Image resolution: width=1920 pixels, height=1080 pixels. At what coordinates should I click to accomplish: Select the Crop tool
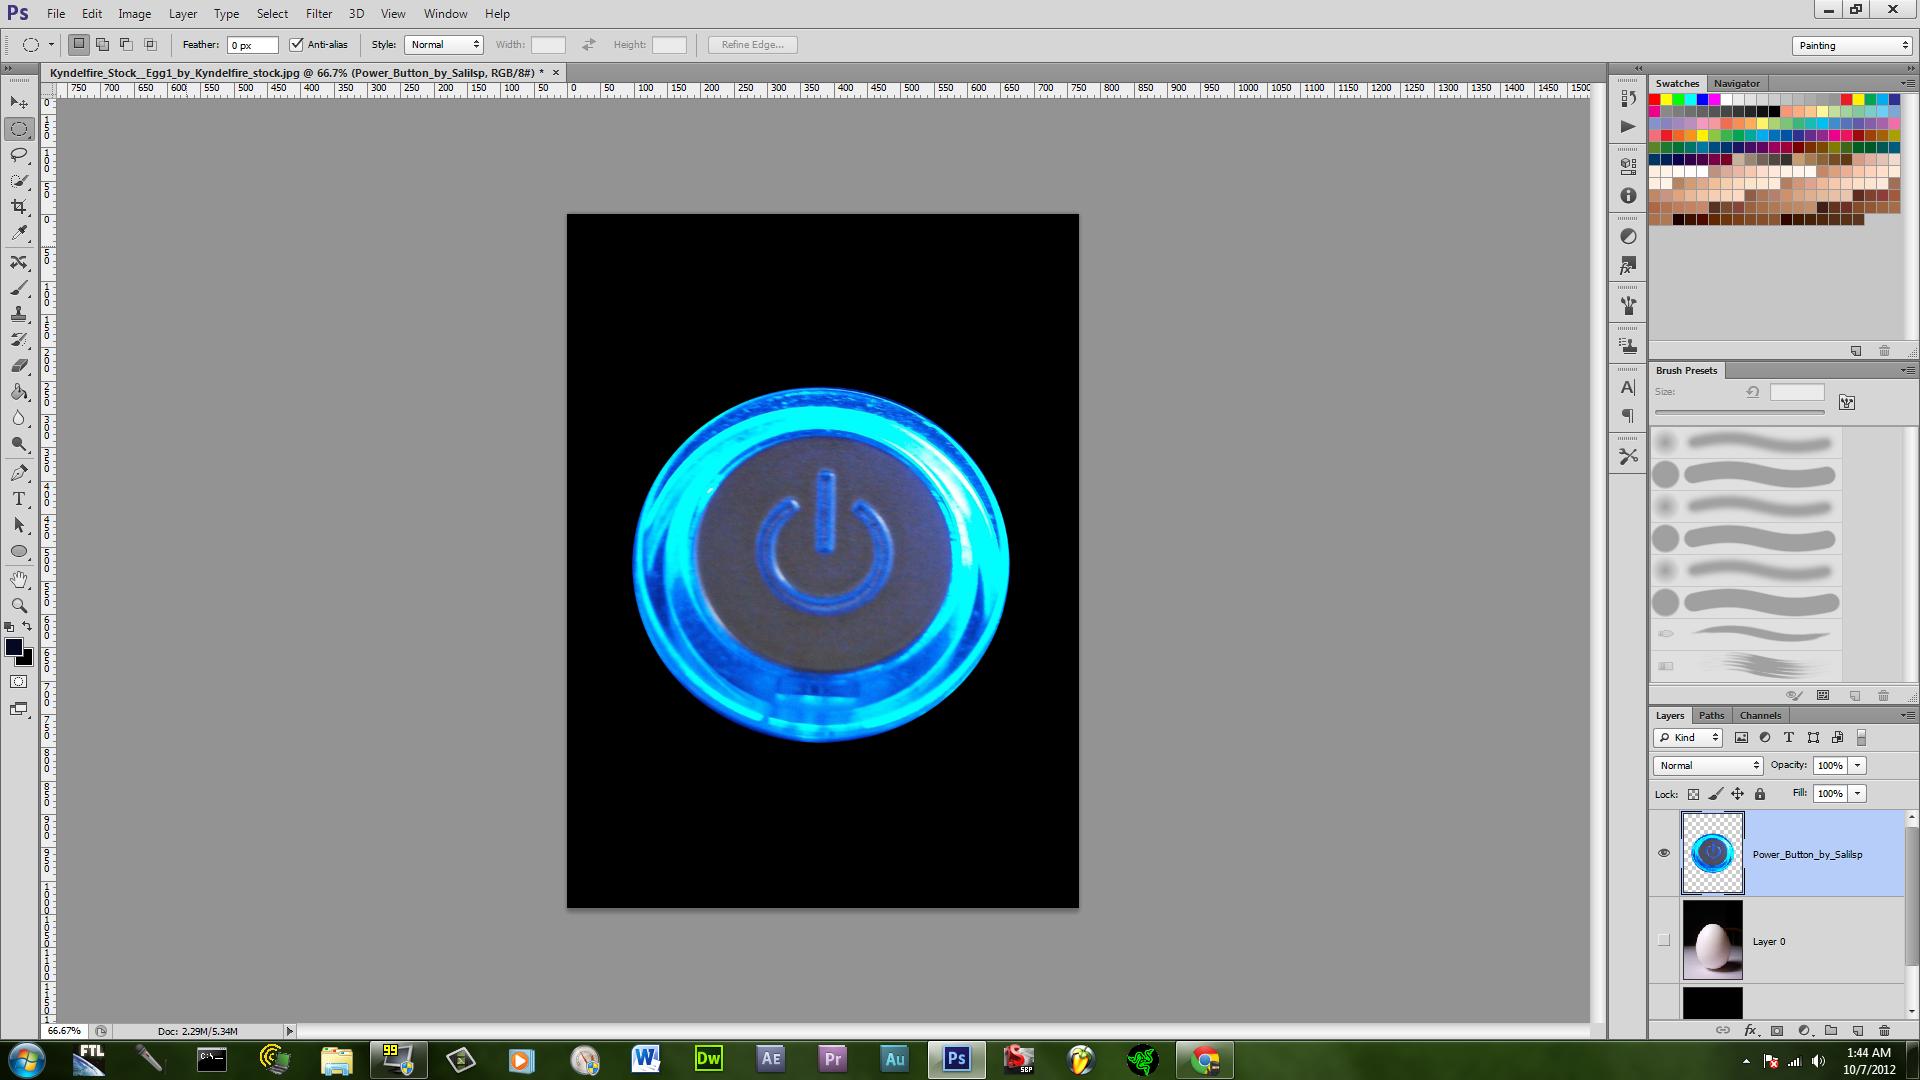[19, 207]
